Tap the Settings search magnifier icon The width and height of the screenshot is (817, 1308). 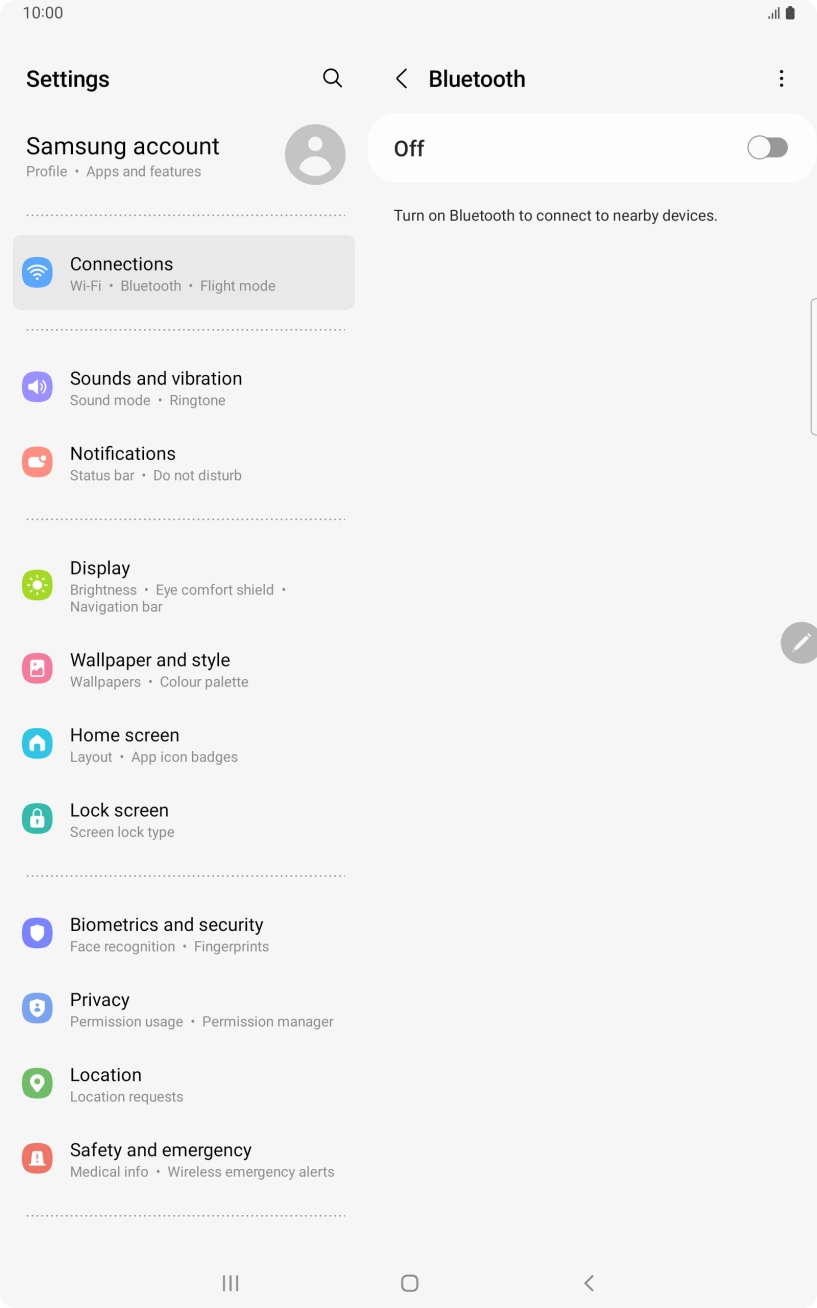(x=332, y=78)
